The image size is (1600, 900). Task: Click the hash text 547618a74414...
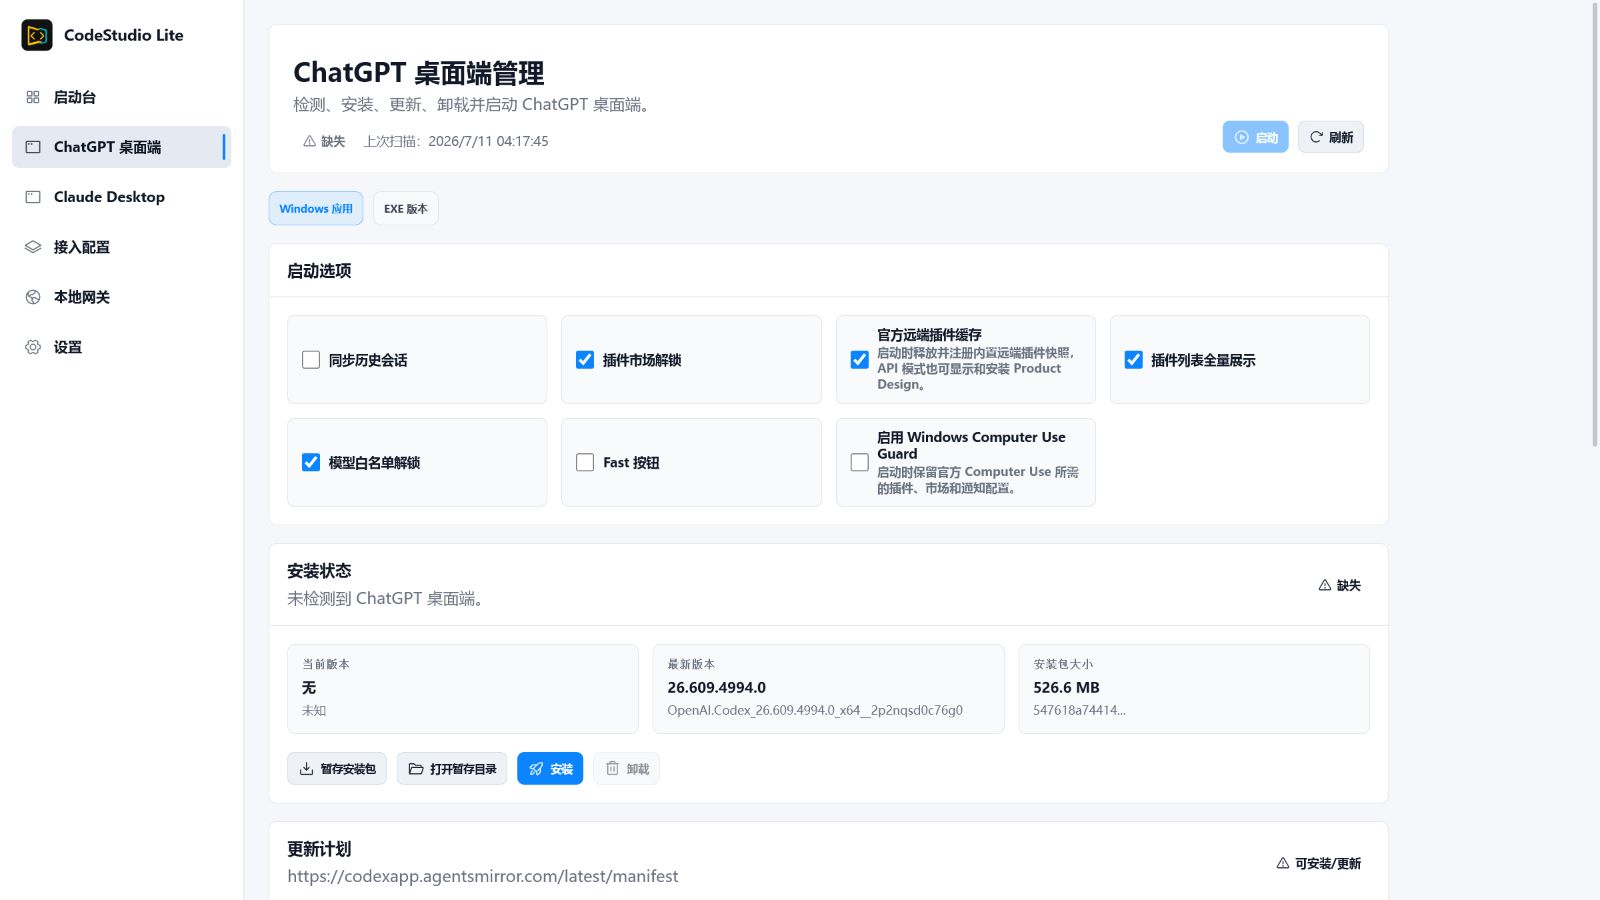[x=1079, y=710]
